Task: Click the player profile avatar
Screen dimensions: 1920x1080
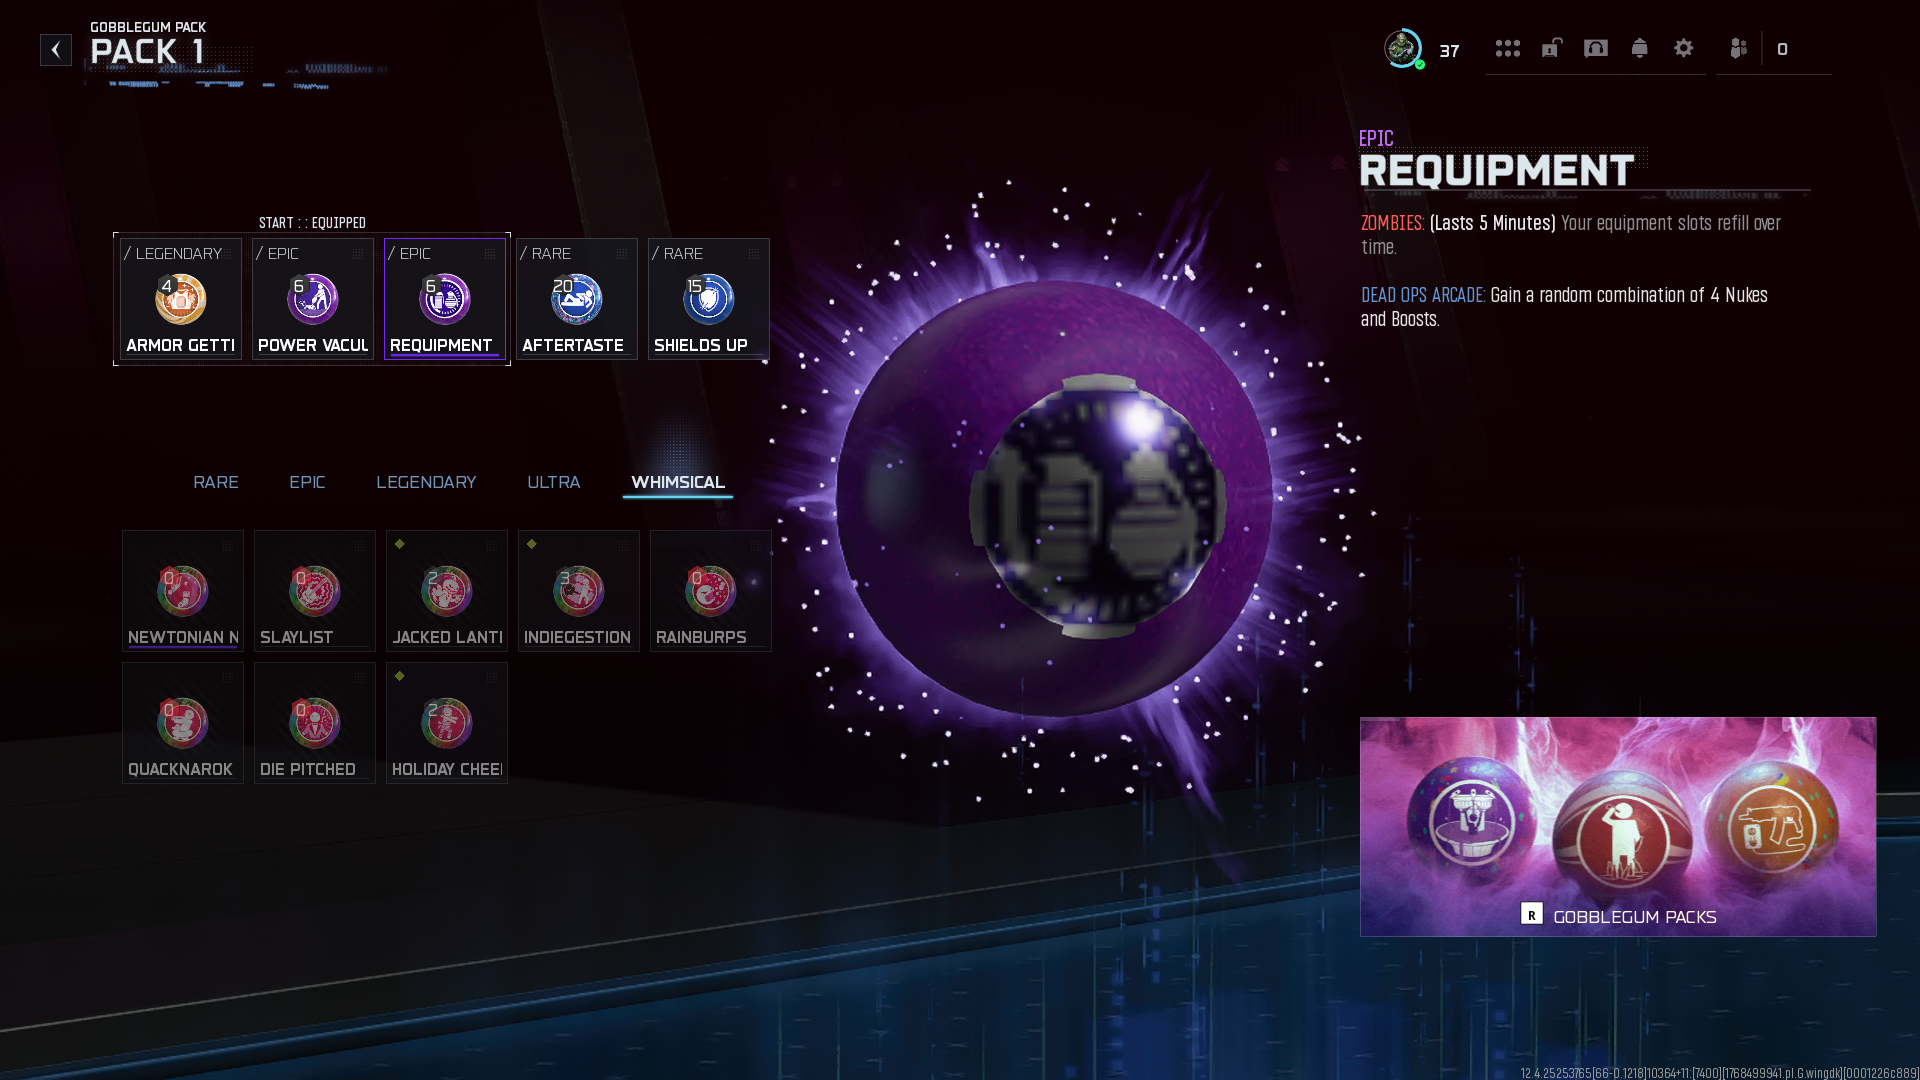Action: [1402, 48]
